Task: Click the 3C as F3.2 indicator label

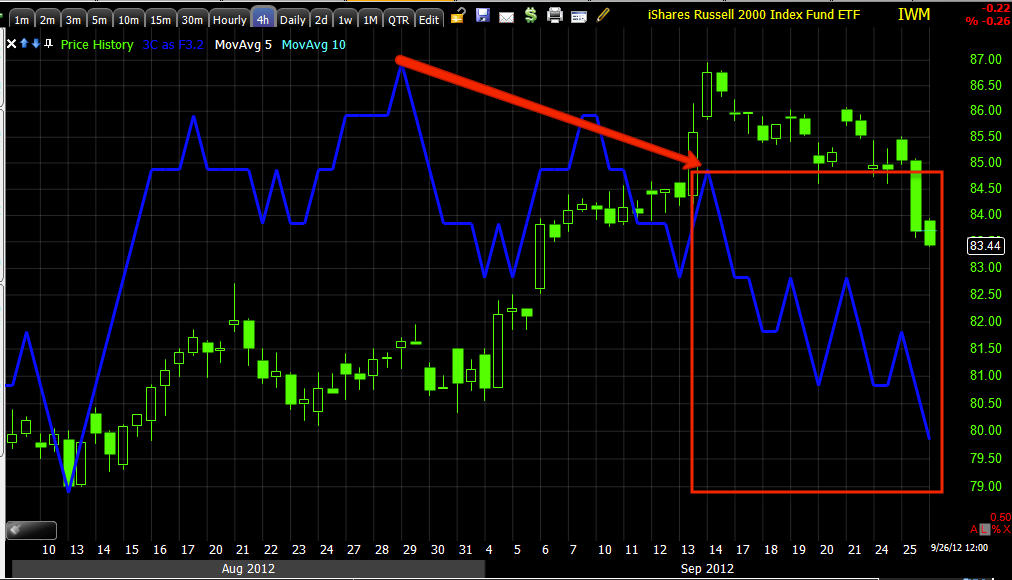Action: 172,45
